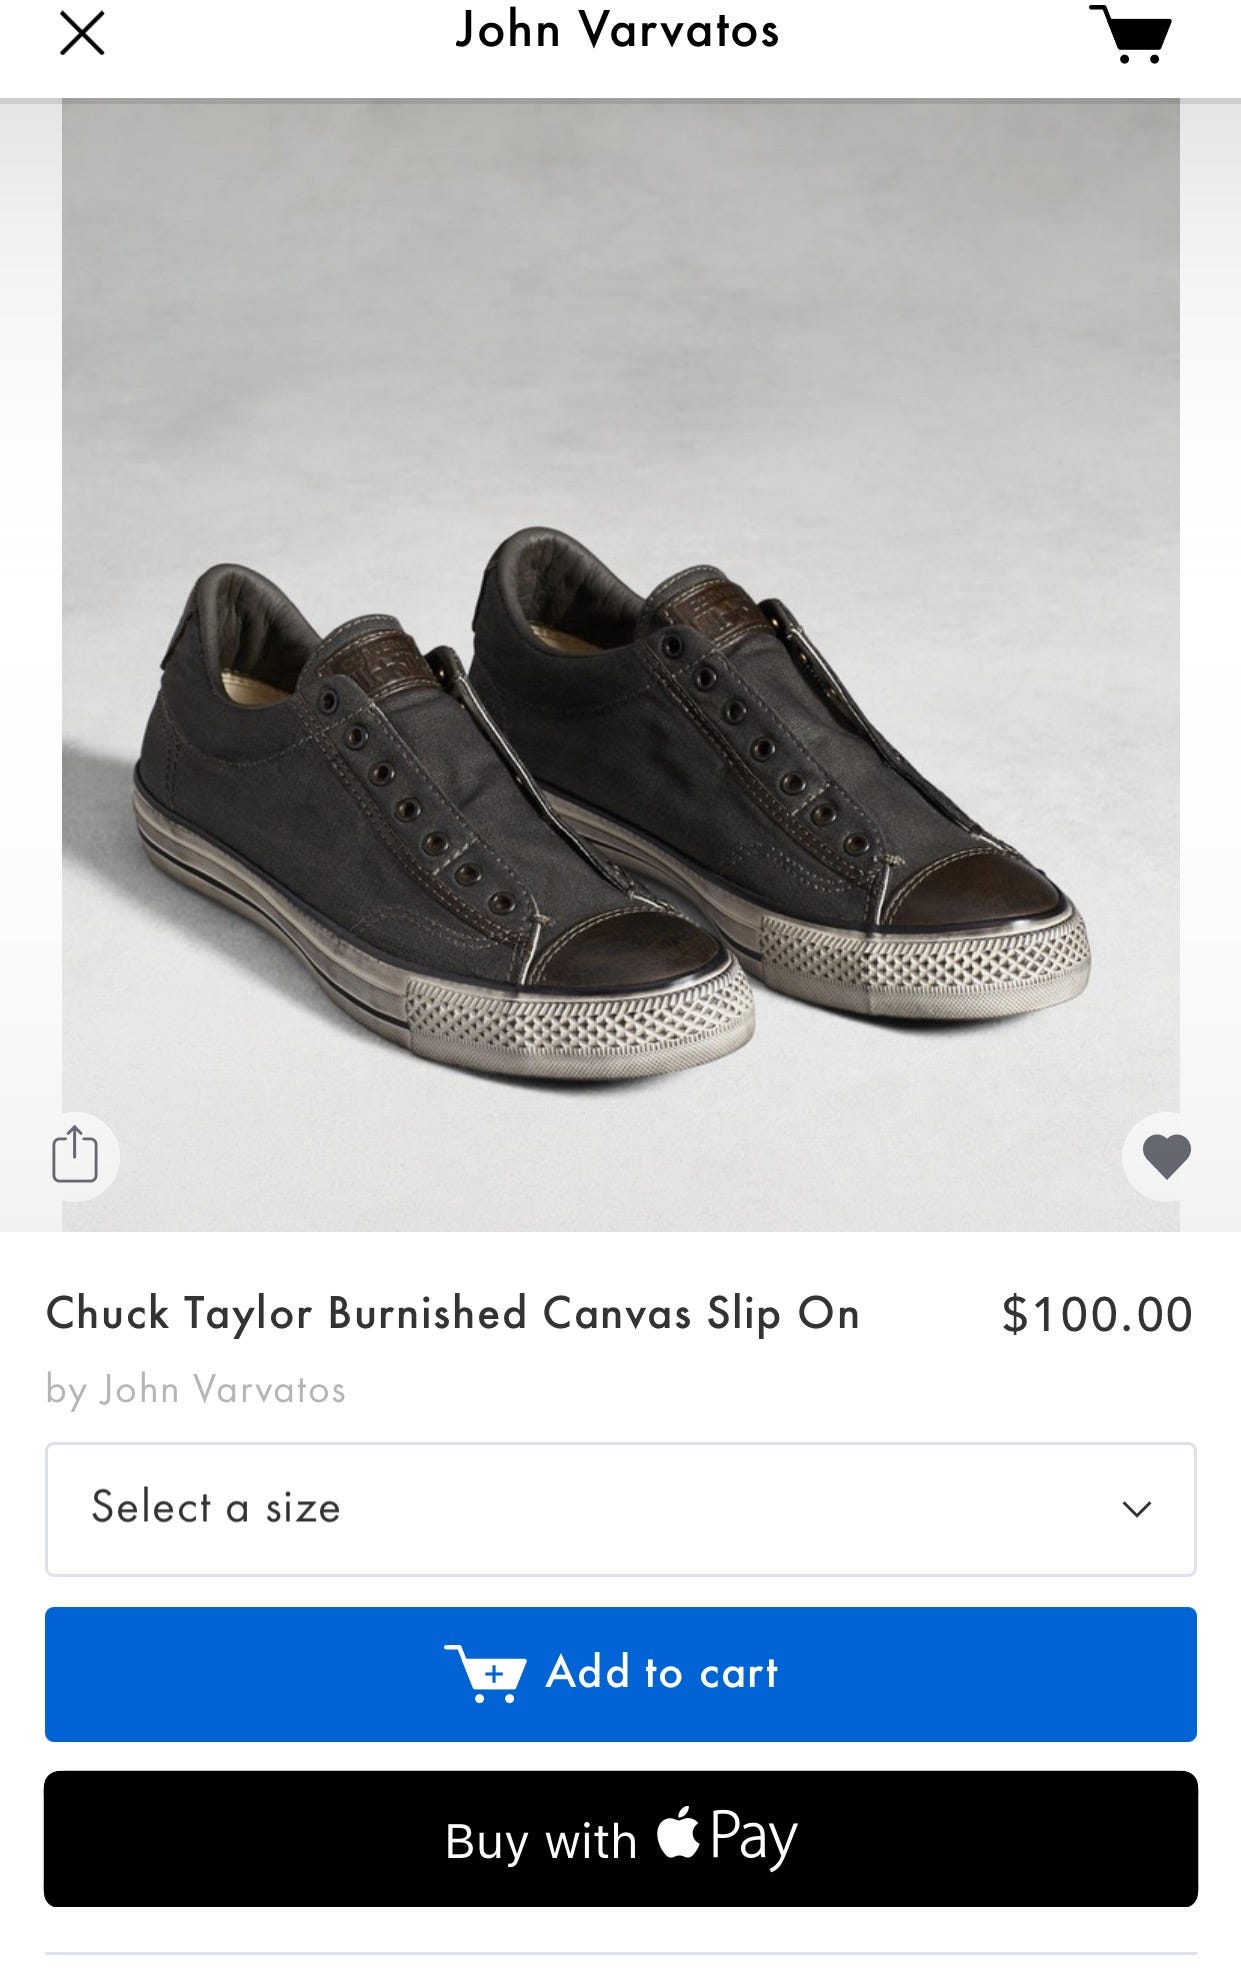Tap the share icon on product image
The image size is (1241, 1981).
[75, 1156]
